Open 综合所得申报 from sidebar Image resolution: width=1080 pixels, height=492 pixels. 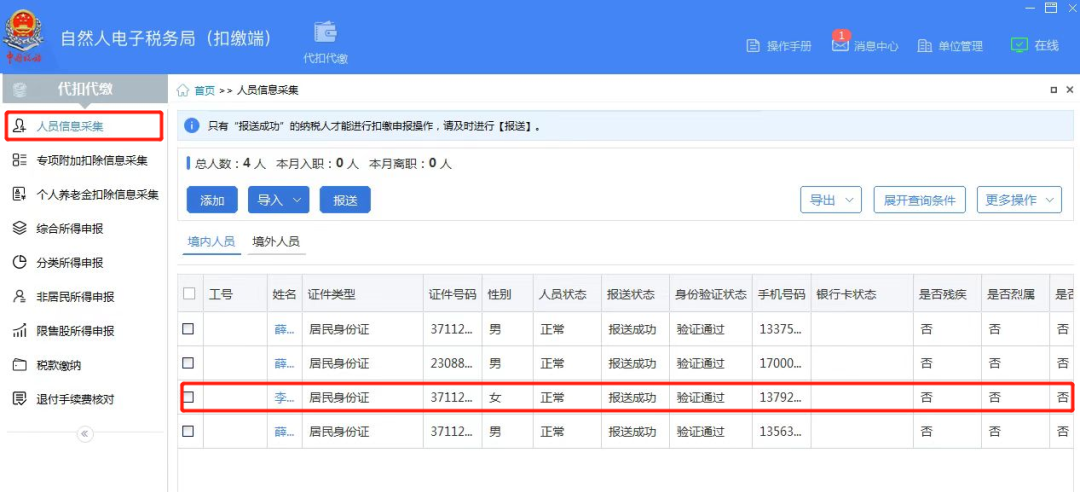(x=70, y=229)
